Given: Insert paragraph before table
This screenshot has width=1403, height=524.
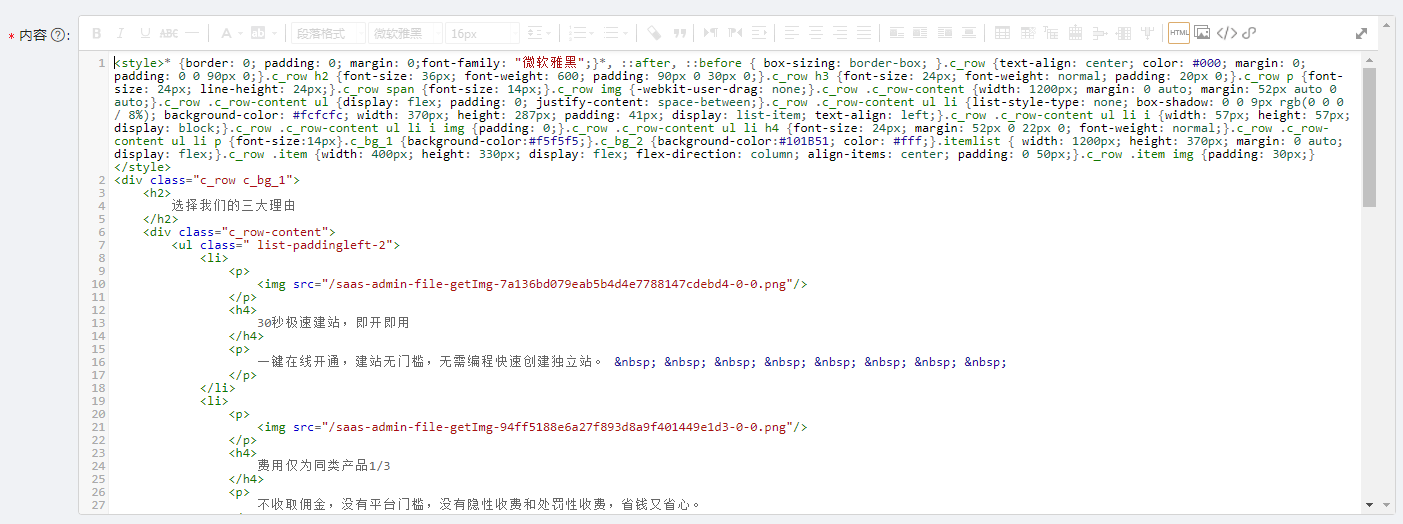Looking at the screenshot, I should [x=1051, y=33].
